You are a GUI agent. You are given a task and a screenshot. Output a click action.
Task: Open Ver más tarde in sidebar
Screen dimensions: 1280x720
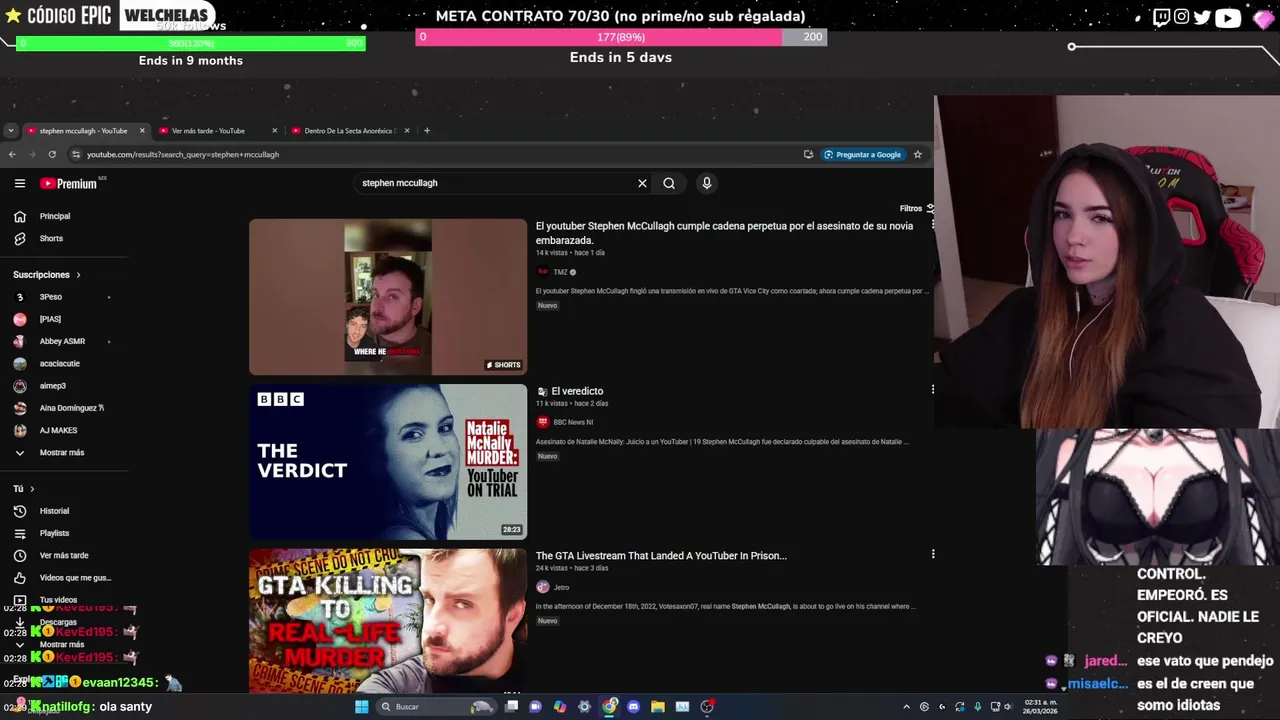point(64,555)
